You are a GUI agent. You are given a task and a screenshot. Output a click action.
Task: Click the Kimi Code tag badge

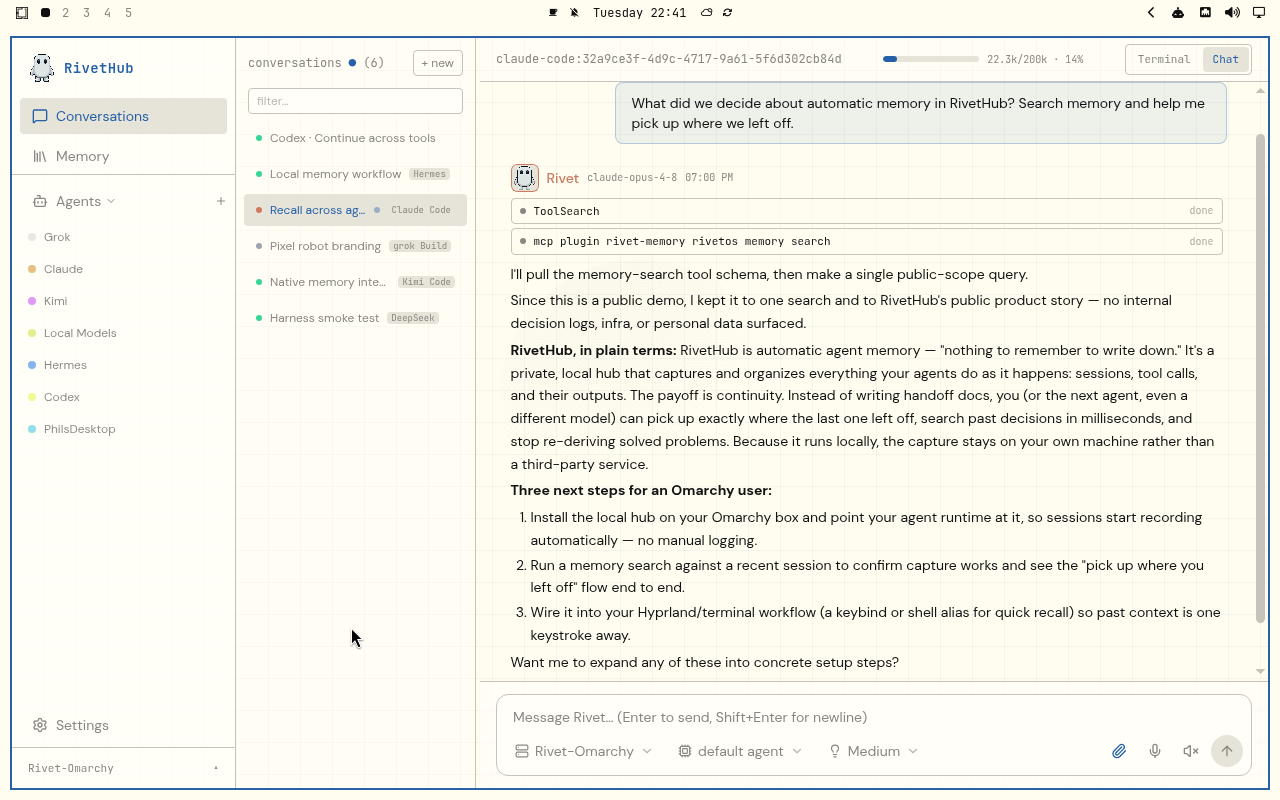426,282
